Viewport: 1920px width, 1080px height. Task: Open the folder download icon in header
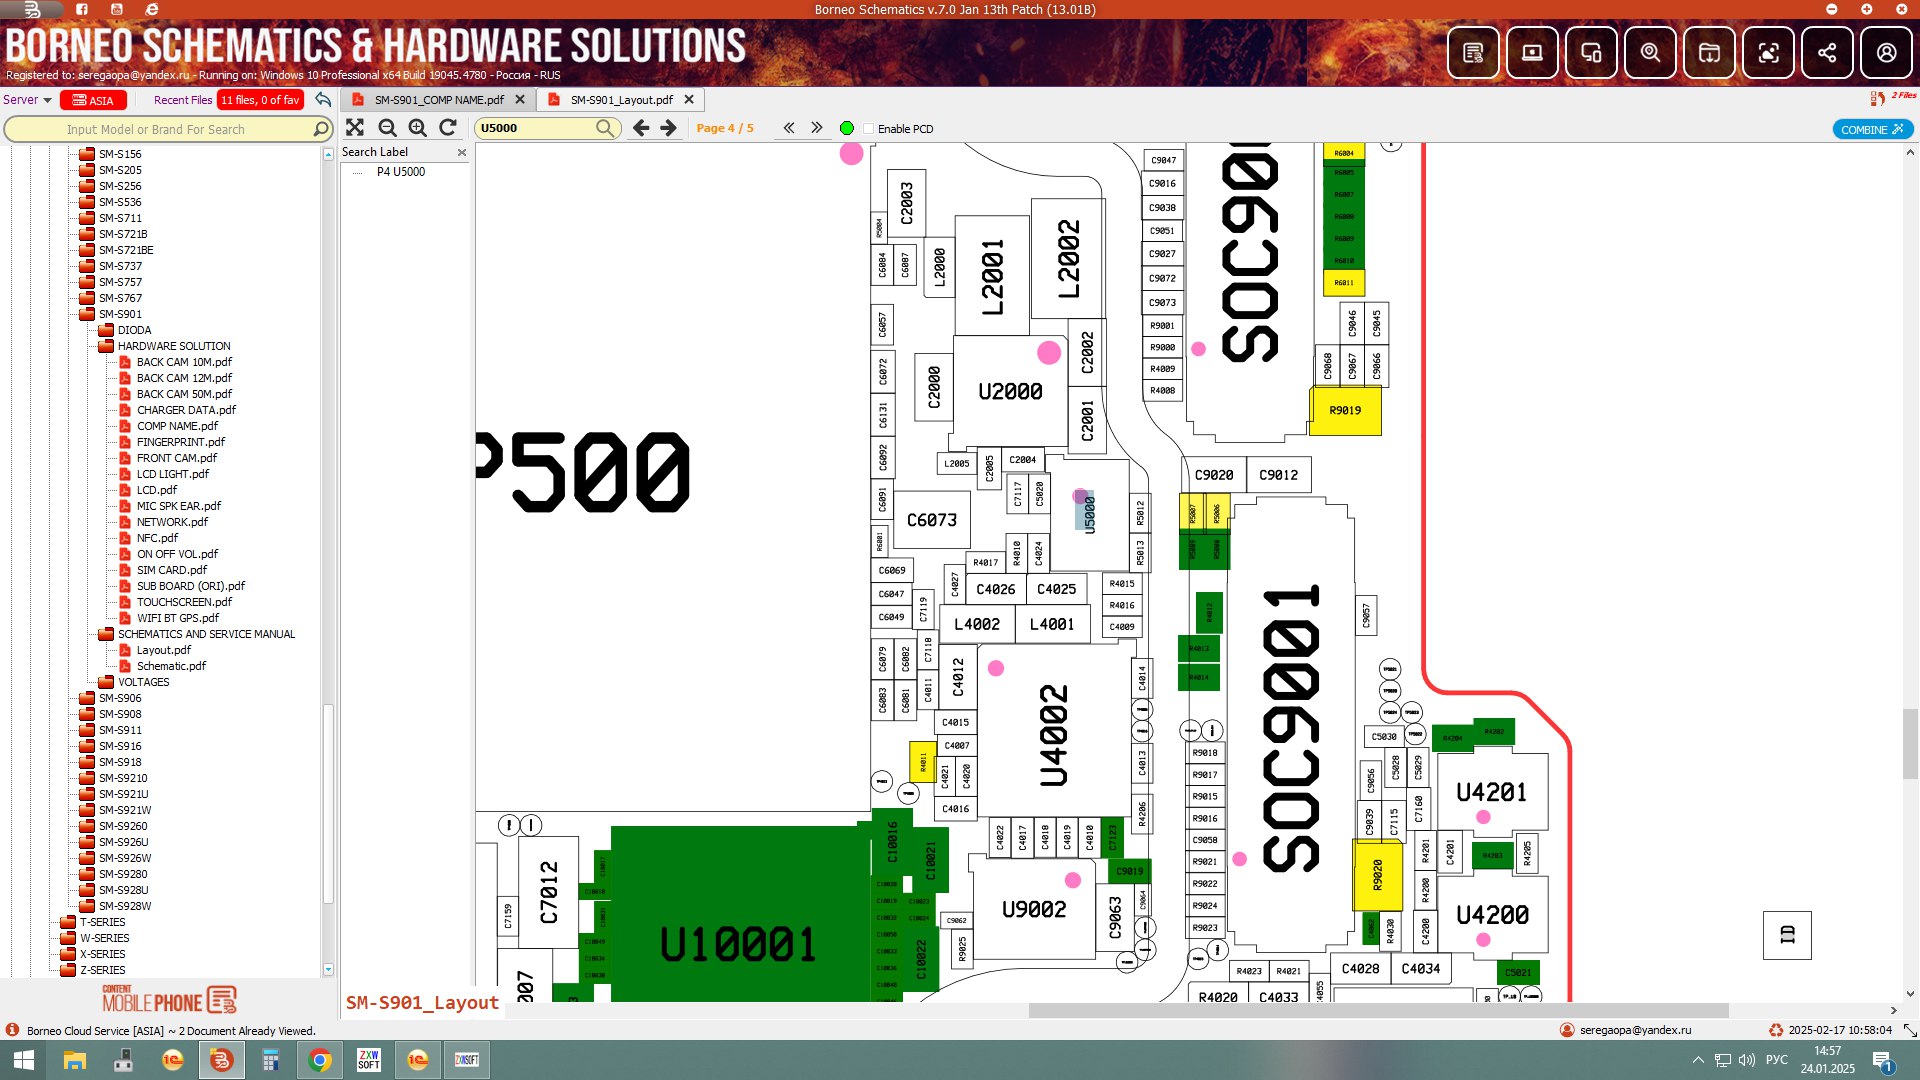[x=1709, y=53]
